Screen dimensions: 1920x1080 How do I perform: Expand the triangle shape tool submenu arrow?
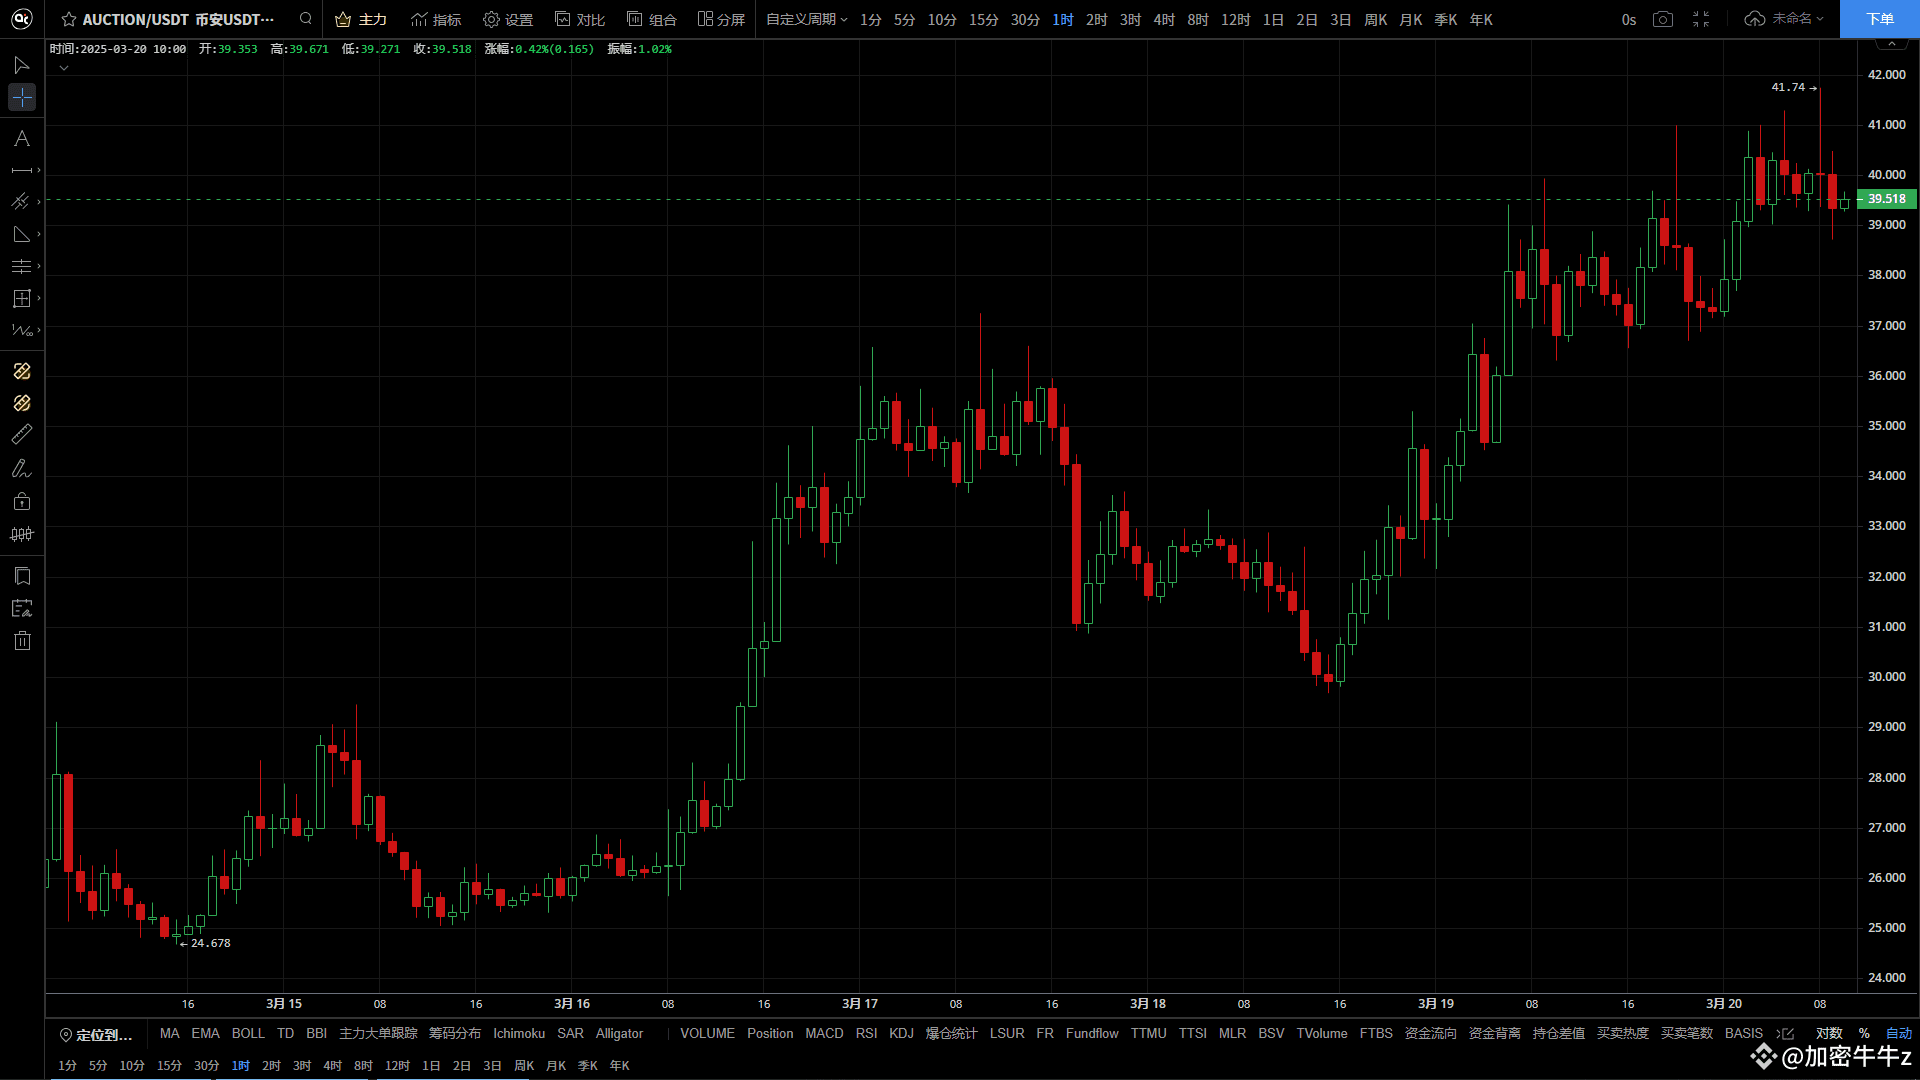pyautogui.click(x=39, y=234)
